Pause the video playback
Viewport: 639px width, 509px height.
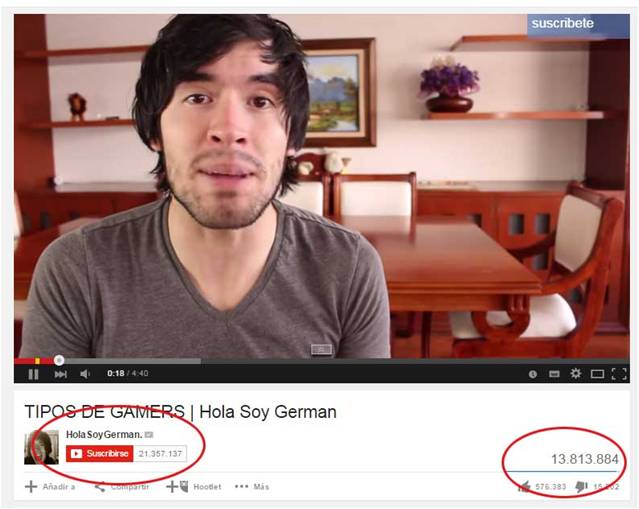[x=33, y=374]
